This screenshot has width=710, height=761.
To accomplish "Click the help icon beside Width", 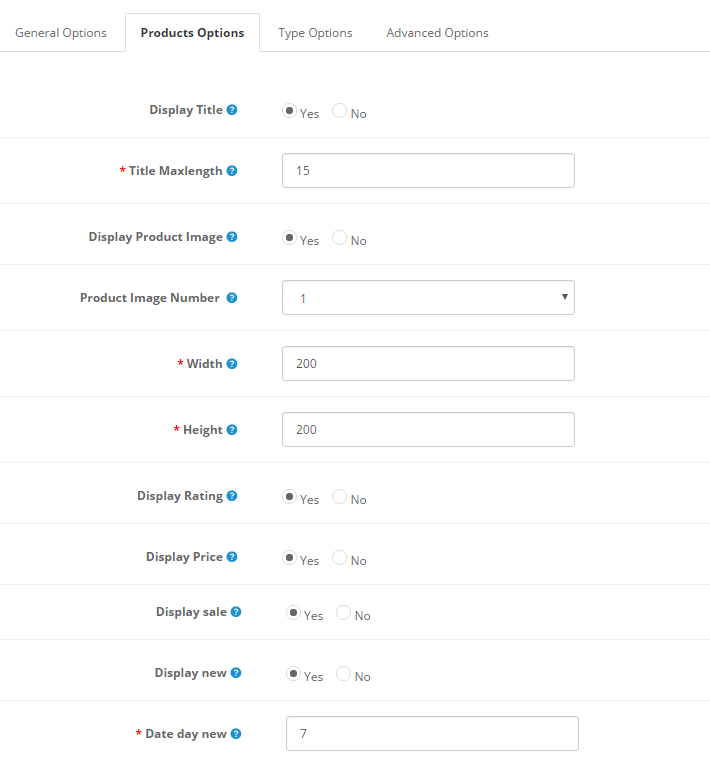I will [232, 364].
